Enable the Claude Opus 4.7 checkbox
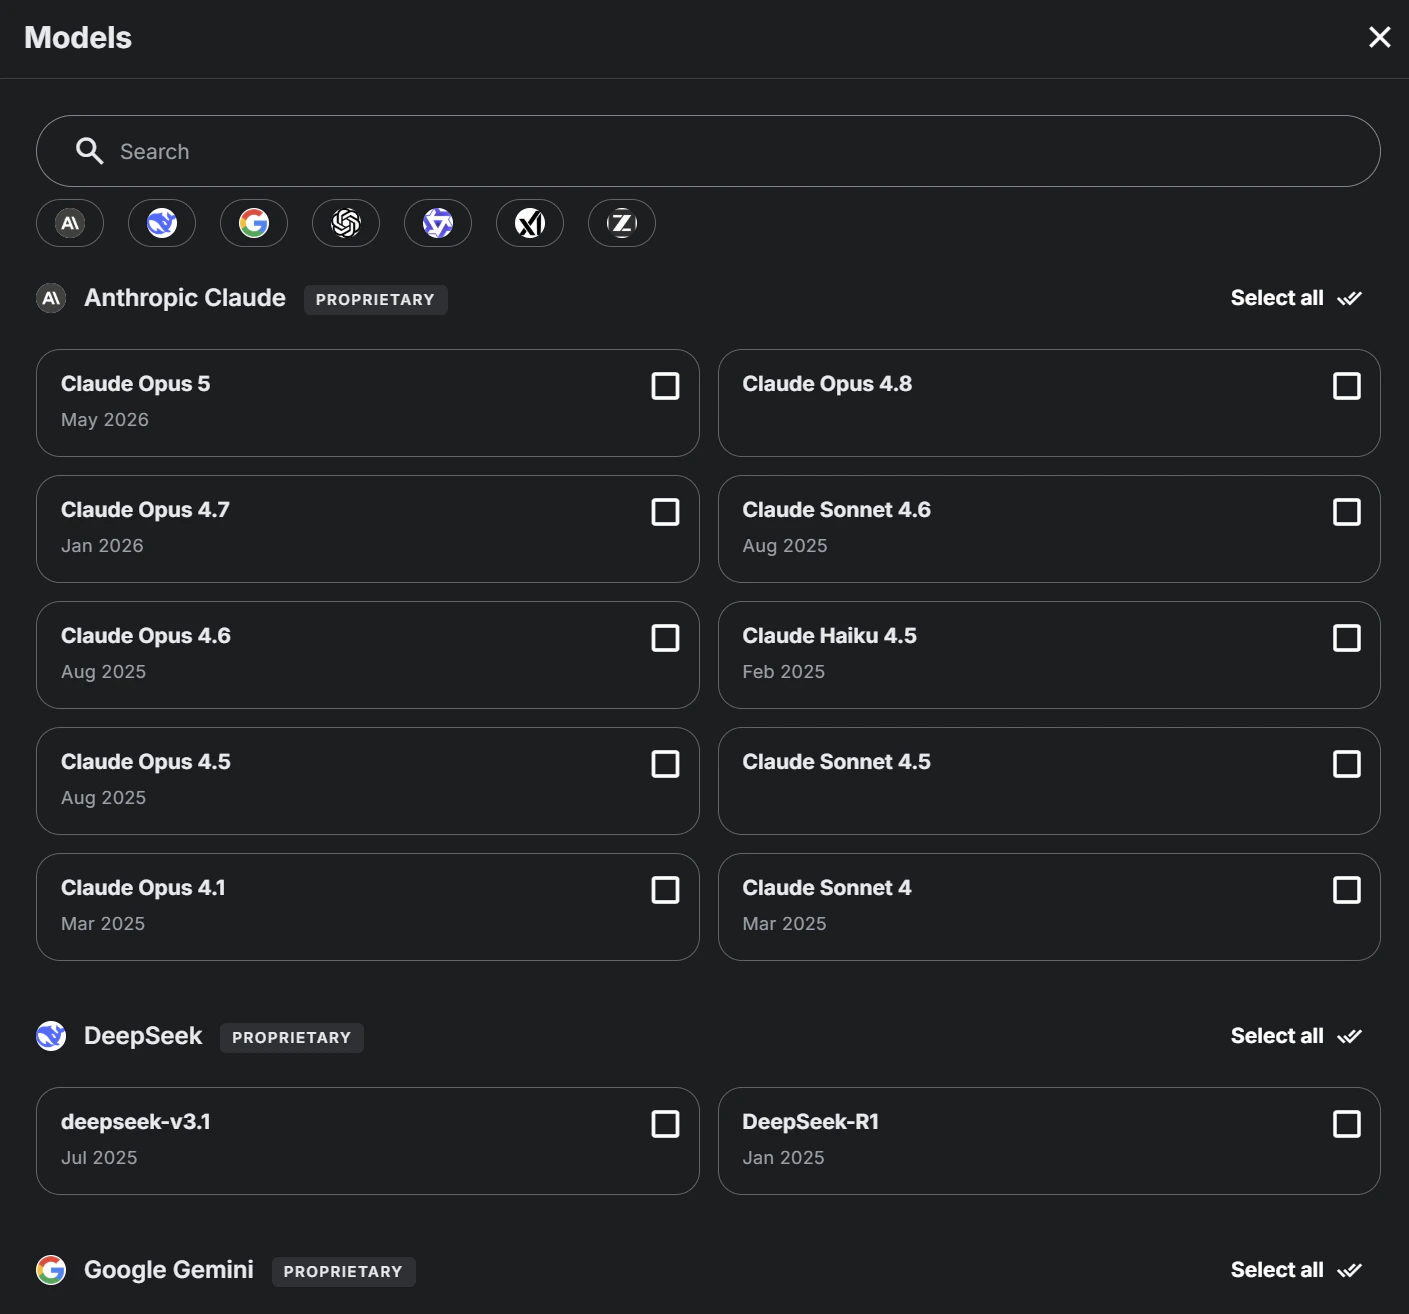Image resolution: width=1409 pixels, height=1314 pixels. 665,512
